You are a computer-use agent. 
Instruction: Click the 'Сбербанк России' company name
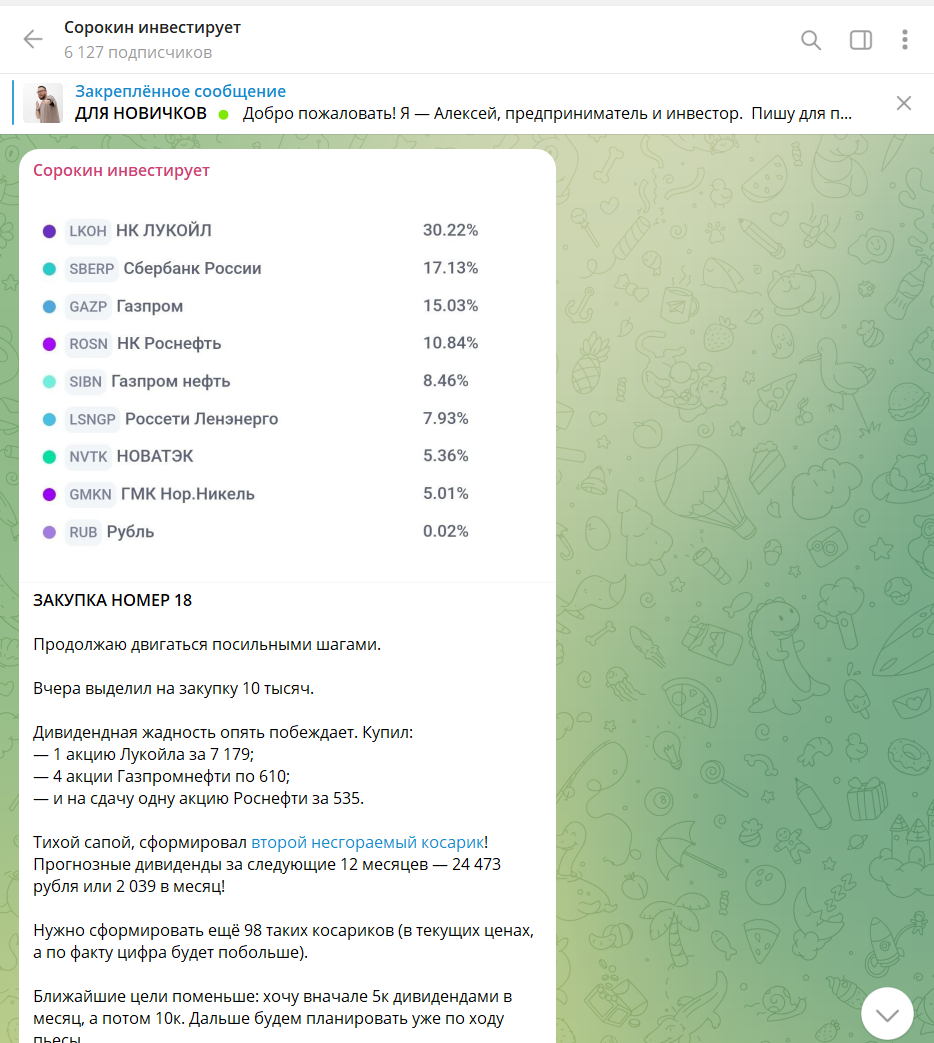coord(192,268)
